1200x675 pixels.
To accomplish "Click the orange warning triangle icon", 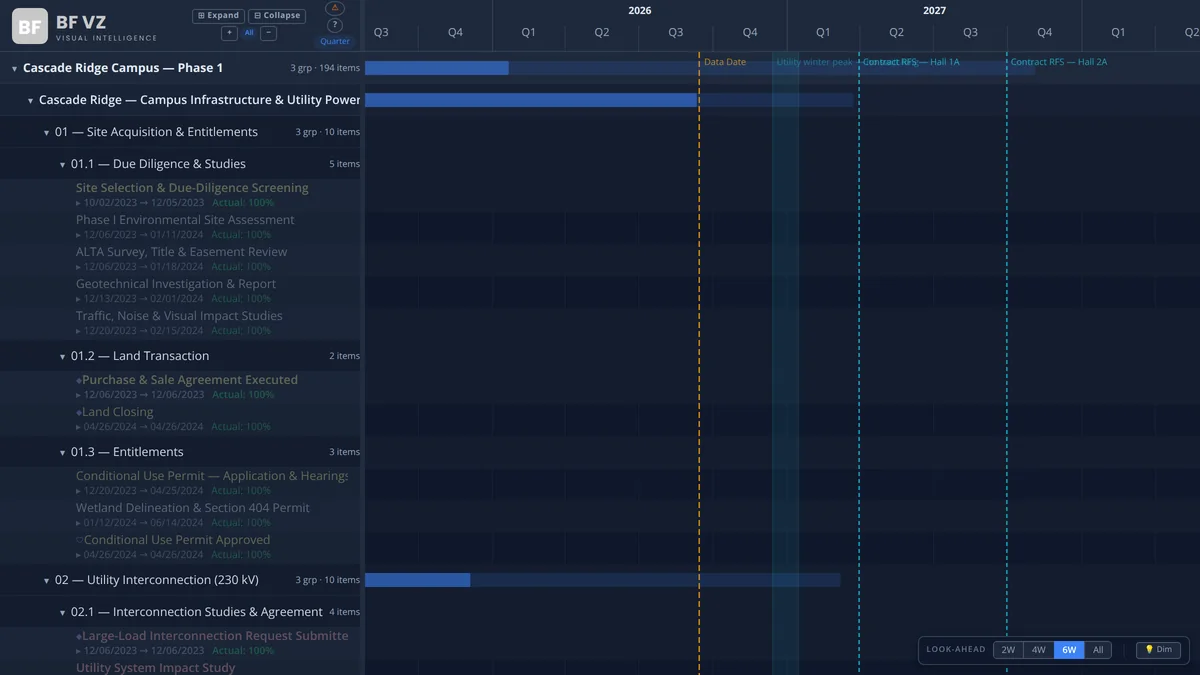I will (x=335, y=8).
